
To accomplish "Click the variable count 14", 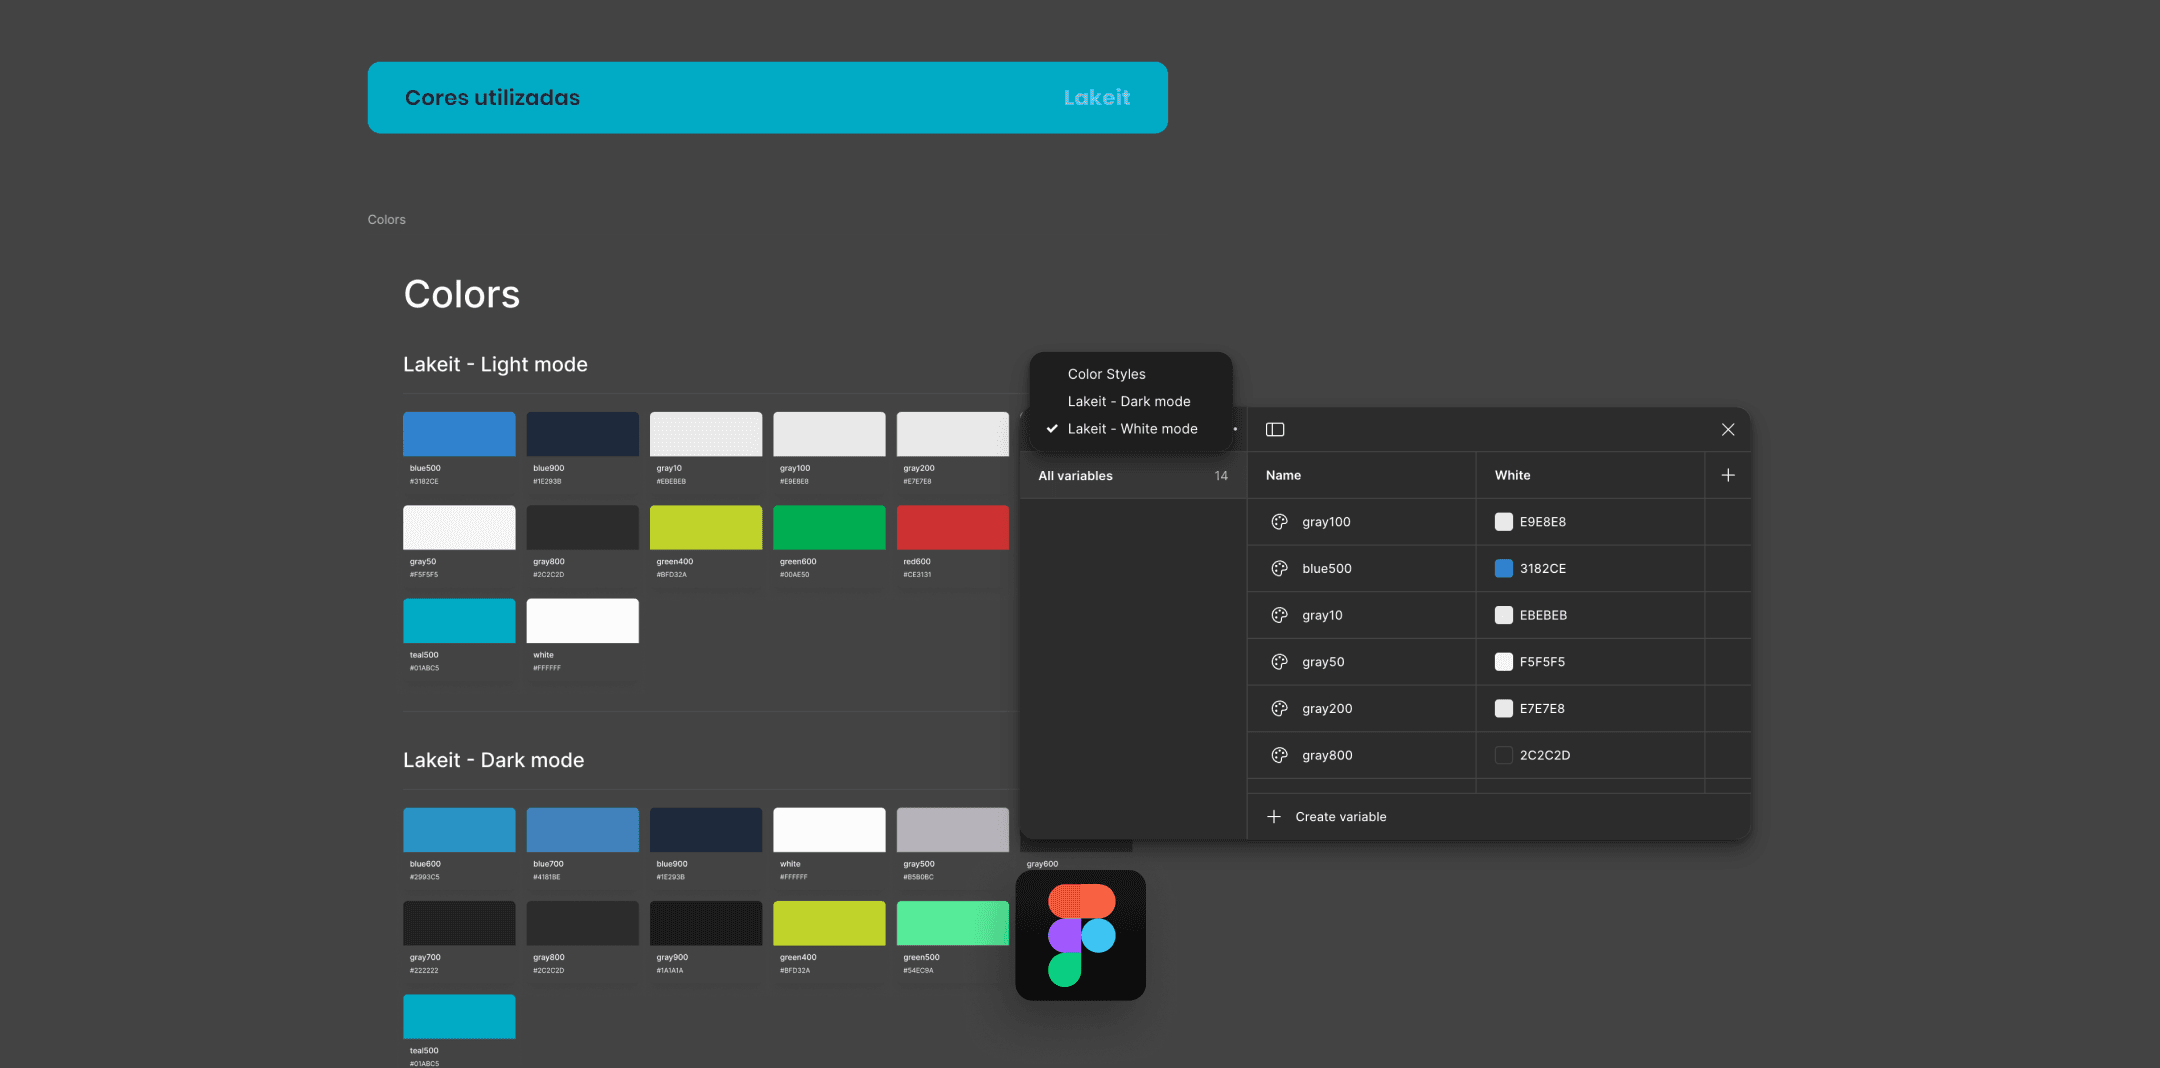I will (1221, 476).
